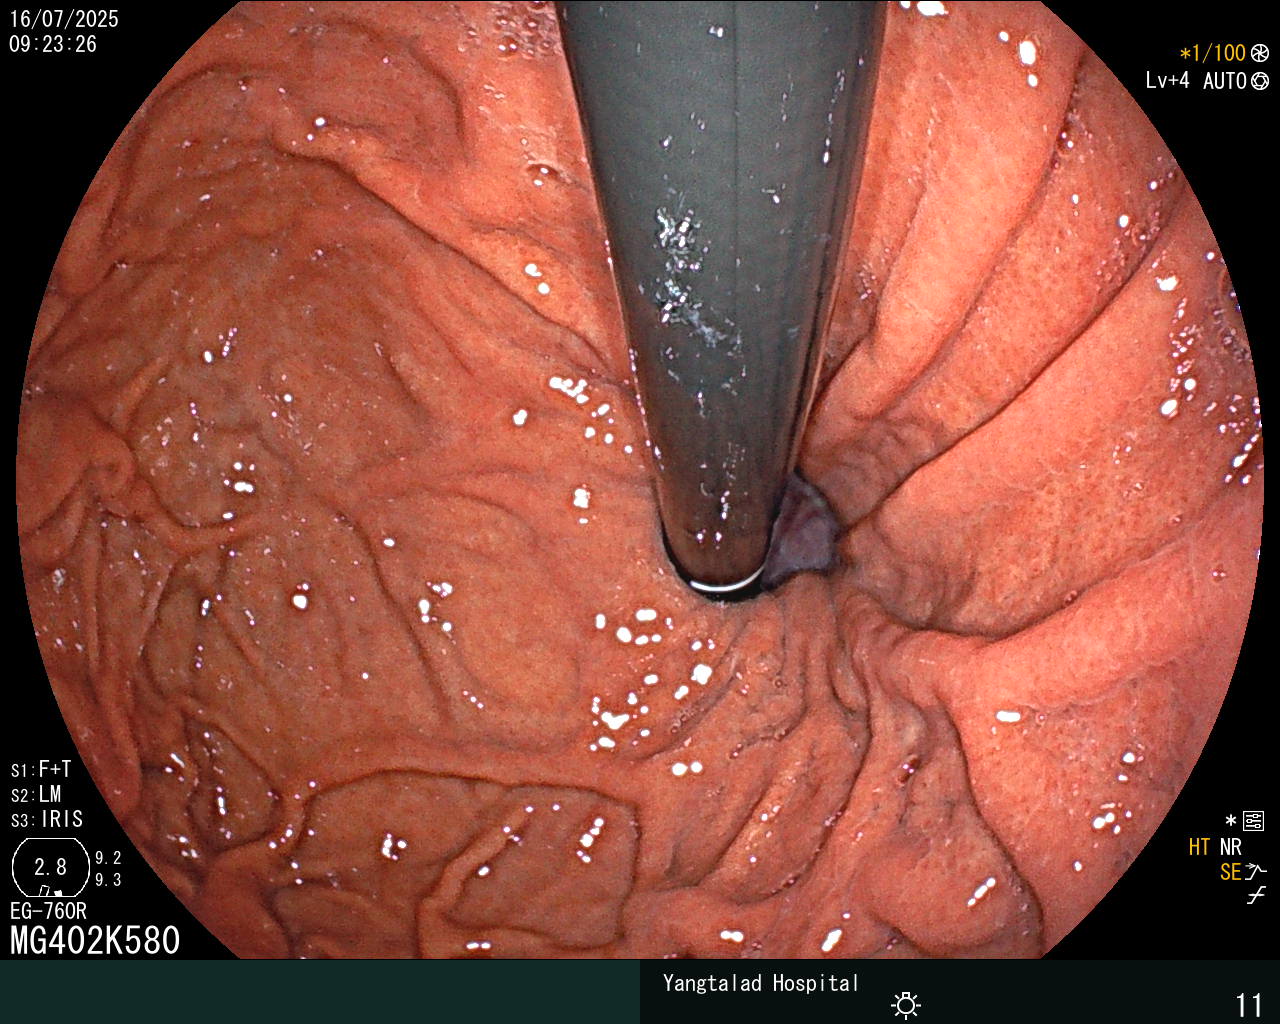
Task: Click the serial number MG402K580
Action: click(x=95, y=941)
